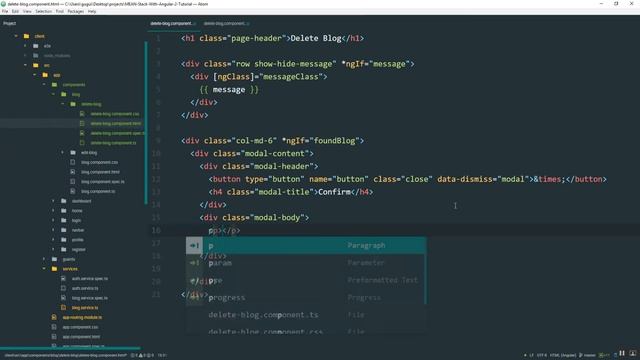This screenshot has height=360, width=640.
Task: Click the app-routing.module.ts file icon
Action: click(x=54, y=317)
